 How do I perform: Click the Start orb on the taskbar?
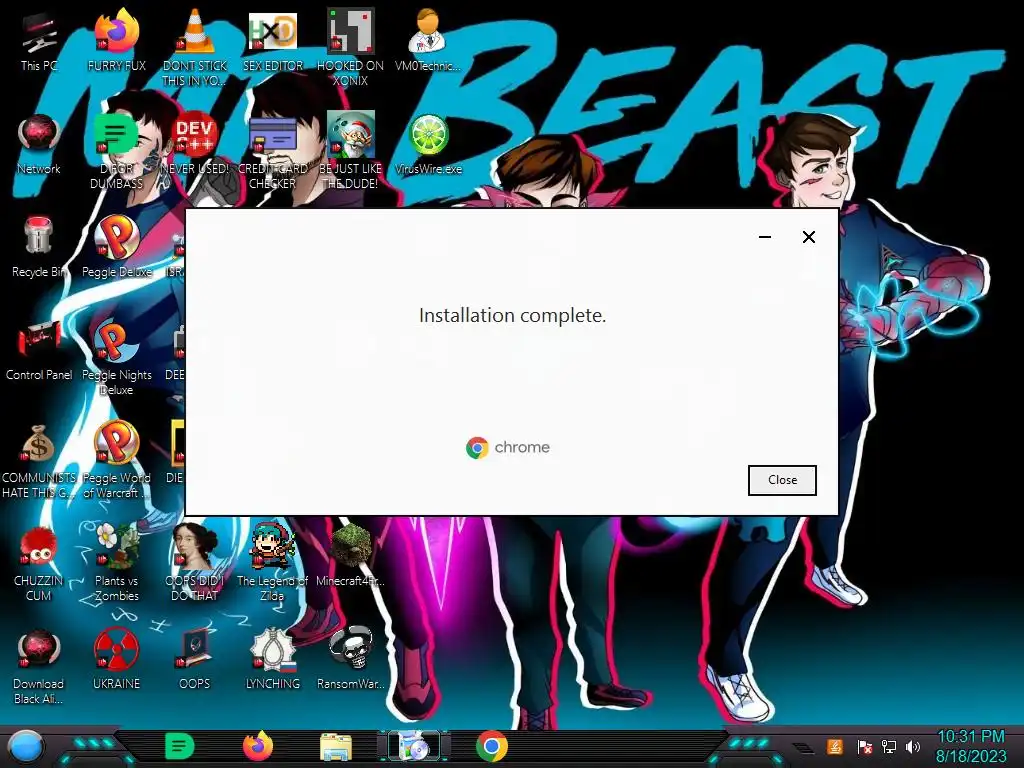point(25,746)
